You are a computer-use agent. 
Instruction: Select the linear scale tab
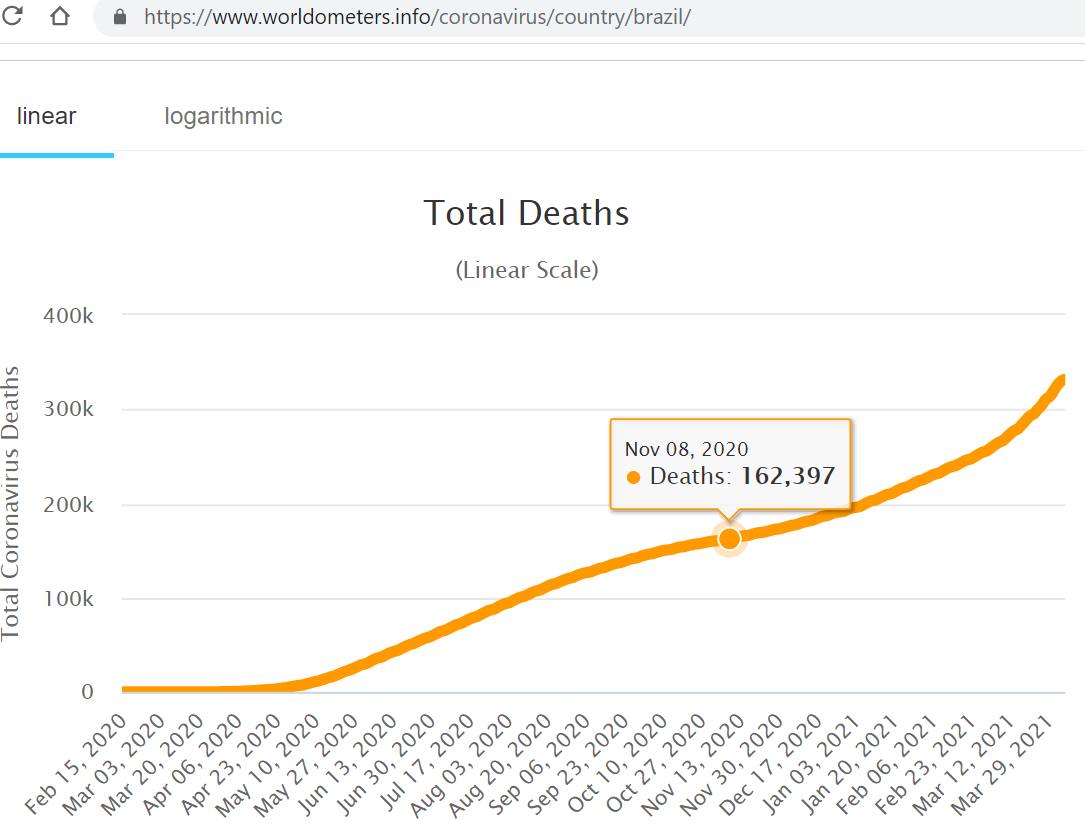pyautogui.click(x=47, y=116)
